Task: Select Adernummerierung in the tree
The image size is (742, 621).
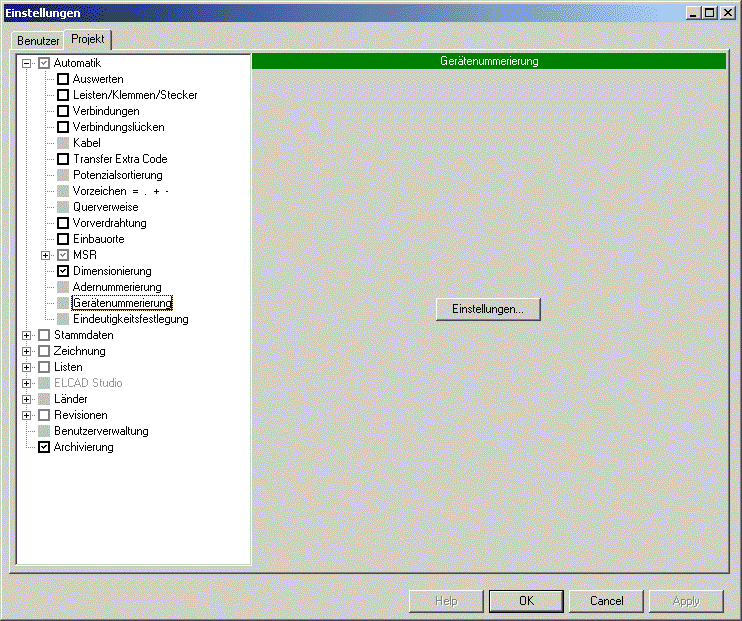Action: click(x=117, y=287)
